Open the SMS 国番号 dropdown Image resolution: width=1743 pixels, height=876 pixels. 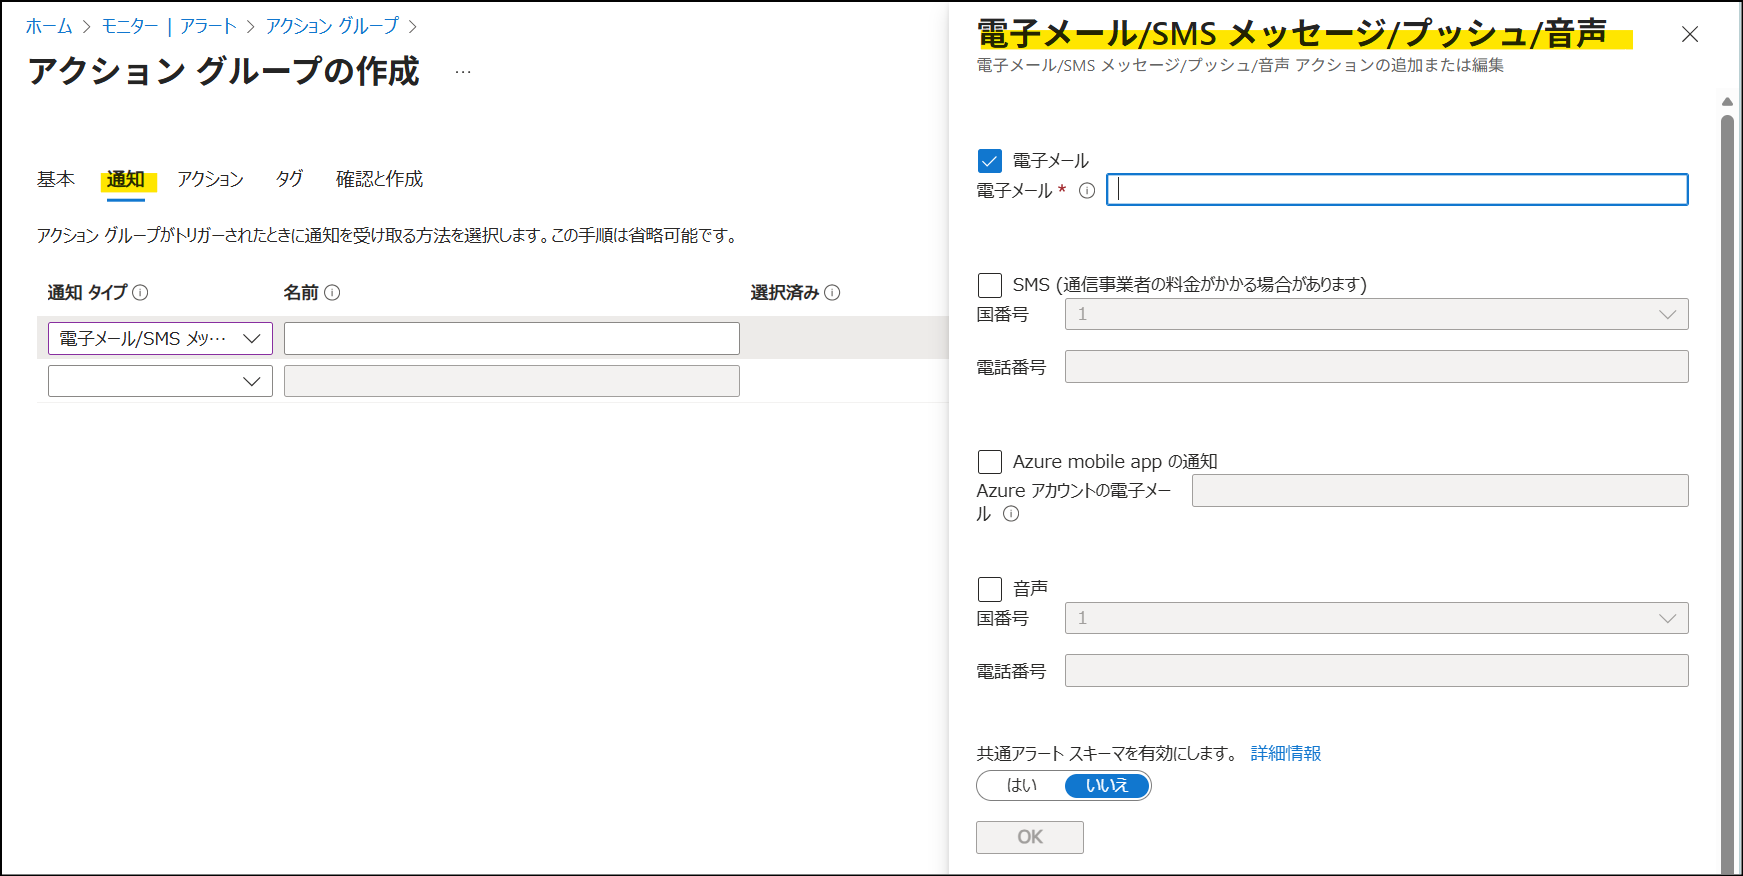[1376, 314]
